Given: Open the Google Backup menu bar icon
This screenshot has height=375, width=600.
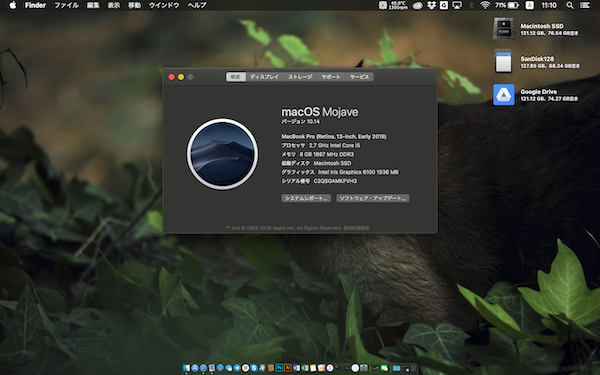Looking at the screenshot, I should pyautogui.click(x=444, y=5).
